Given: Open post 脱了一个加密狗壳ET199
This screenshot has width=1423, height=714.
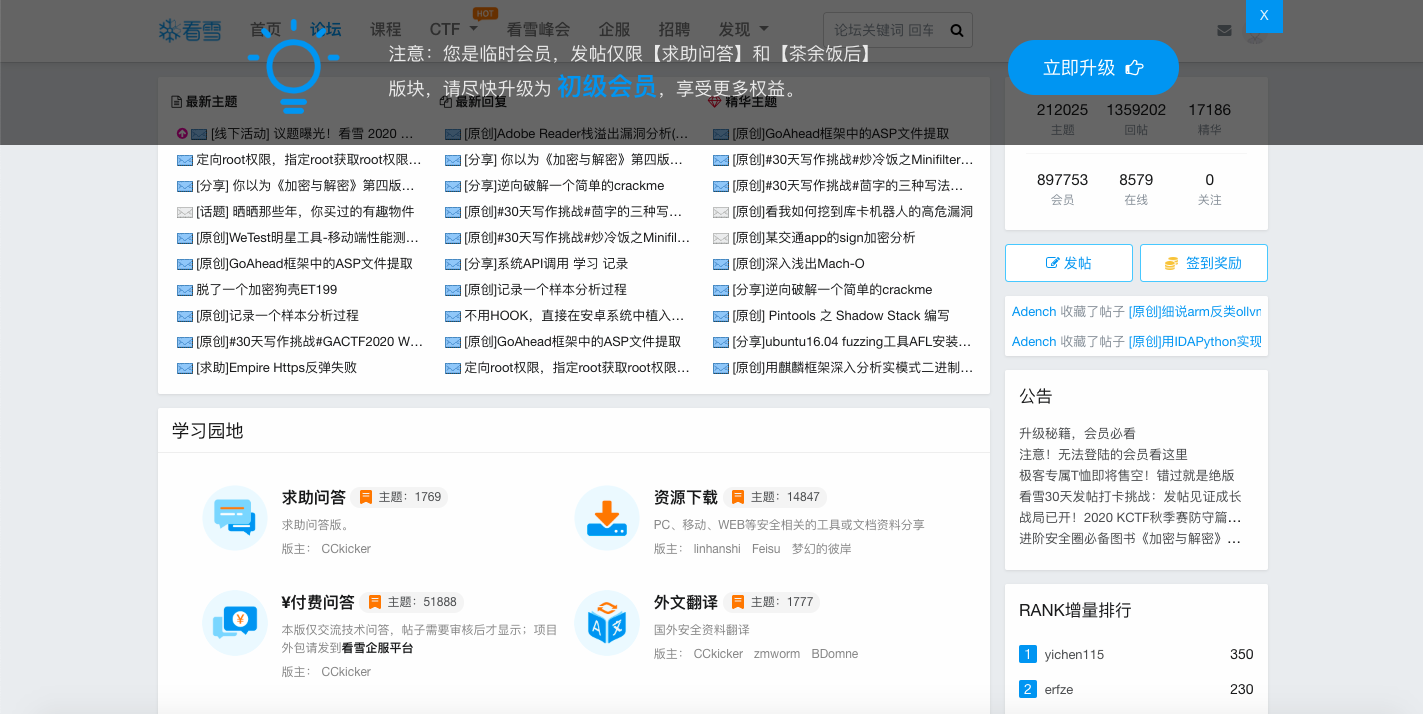Looking at the screenshot, I should click(266, 290).
